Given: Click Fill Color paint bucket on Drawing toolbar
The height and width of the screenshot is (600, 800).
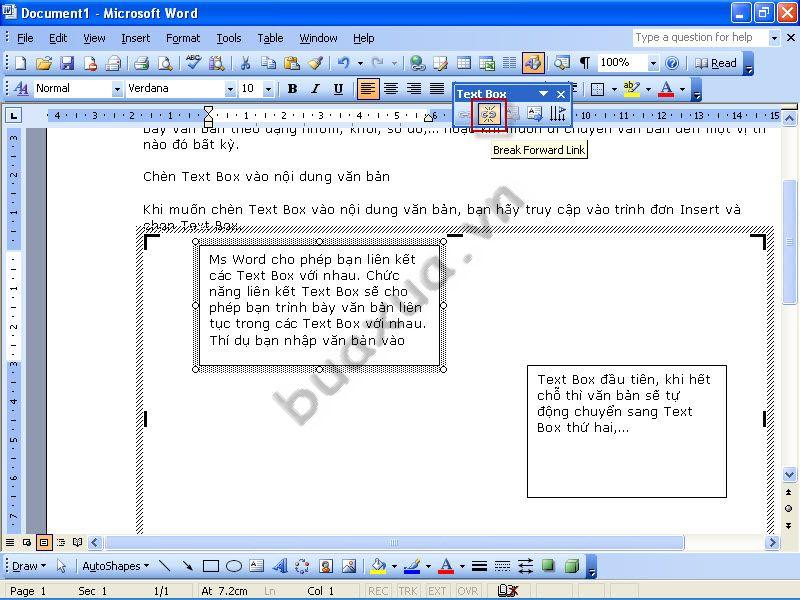Looking at the screenshot, I should point(379,566).
